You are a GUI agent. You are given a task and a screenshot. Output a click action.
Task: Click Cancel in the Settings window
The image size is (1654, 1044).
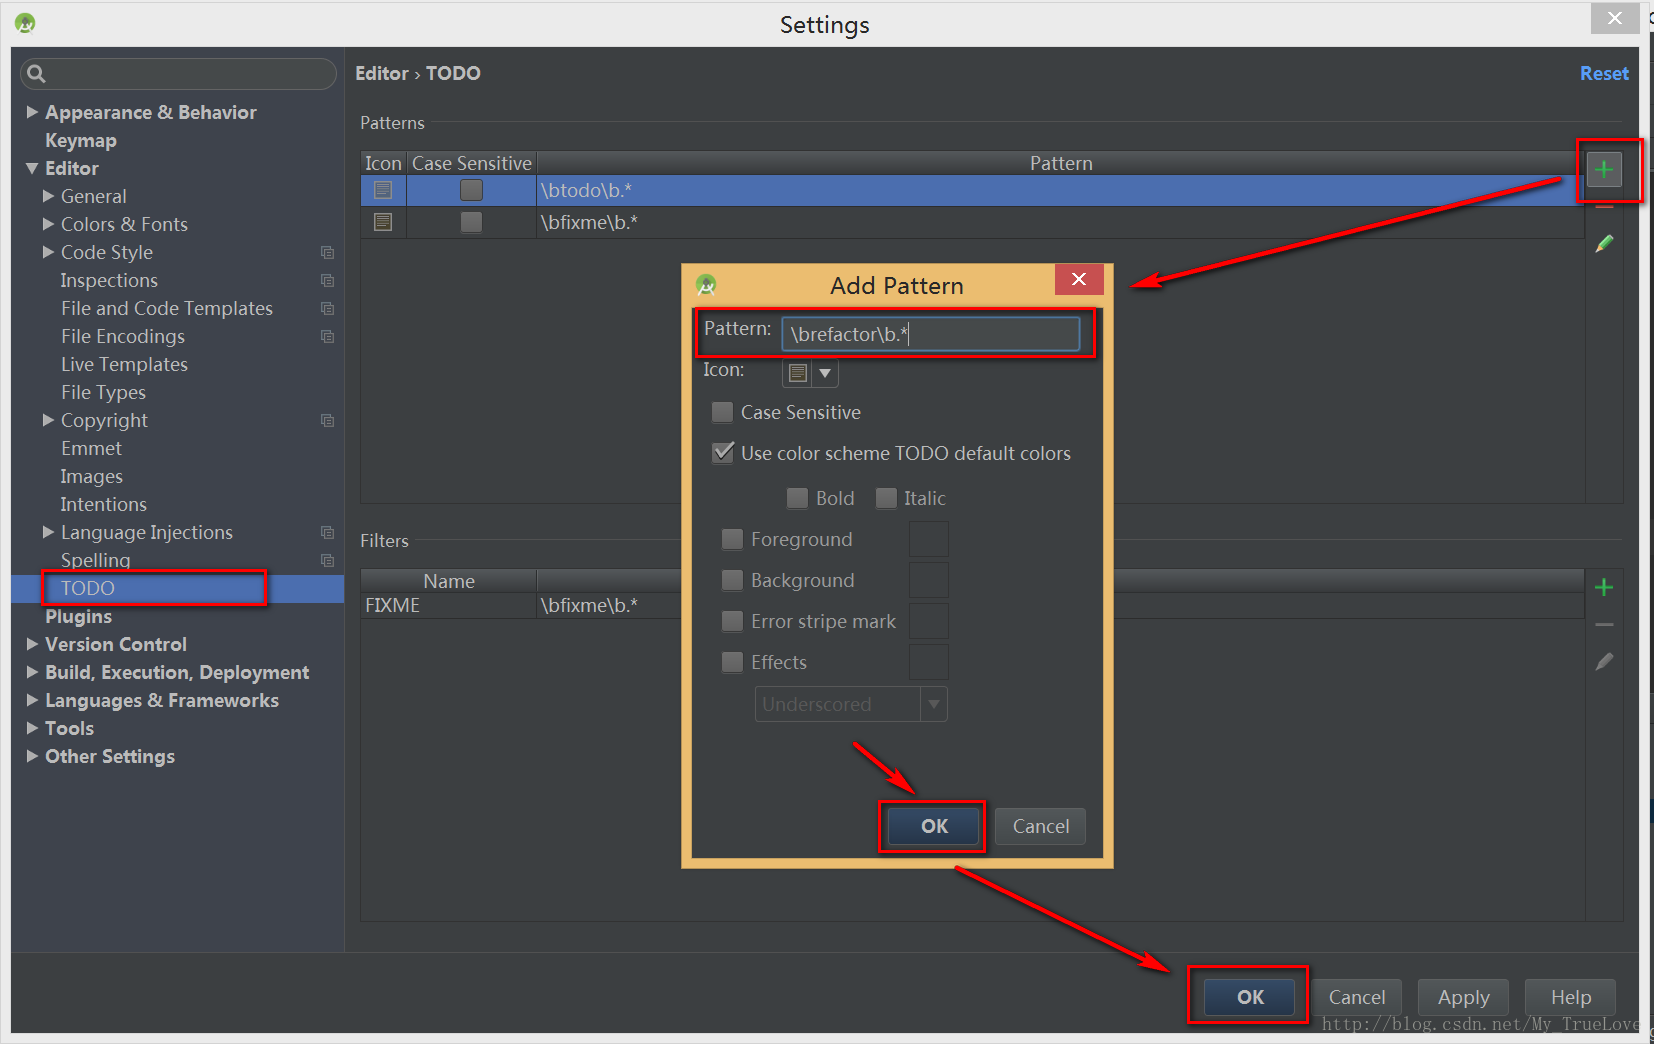(1357, 997)
